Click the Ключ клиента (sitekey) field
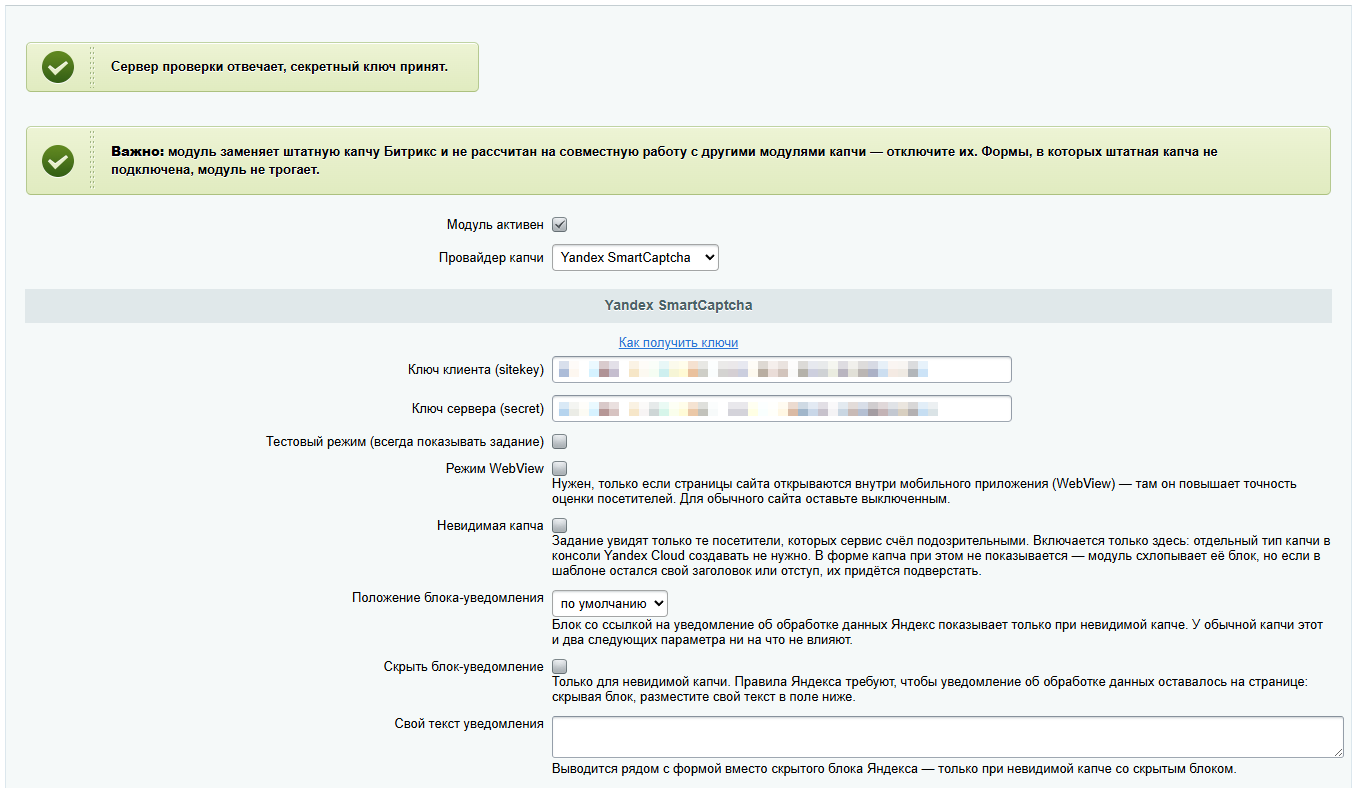This screenshot has height=788, width=1357. 781,370
